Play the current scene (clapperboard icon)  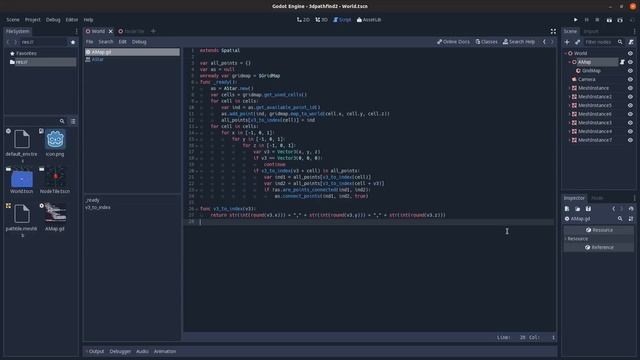point(609,20)
